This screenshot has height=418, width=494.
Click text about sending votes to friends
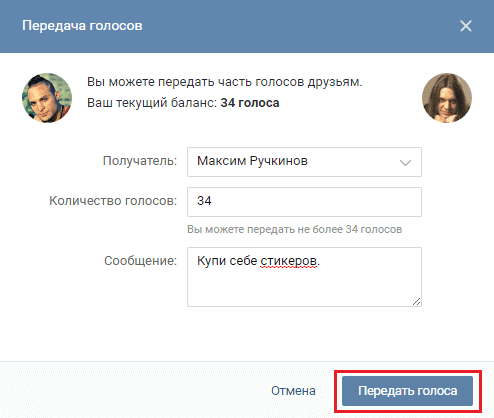pyautogui.click(x=225, y=82)
